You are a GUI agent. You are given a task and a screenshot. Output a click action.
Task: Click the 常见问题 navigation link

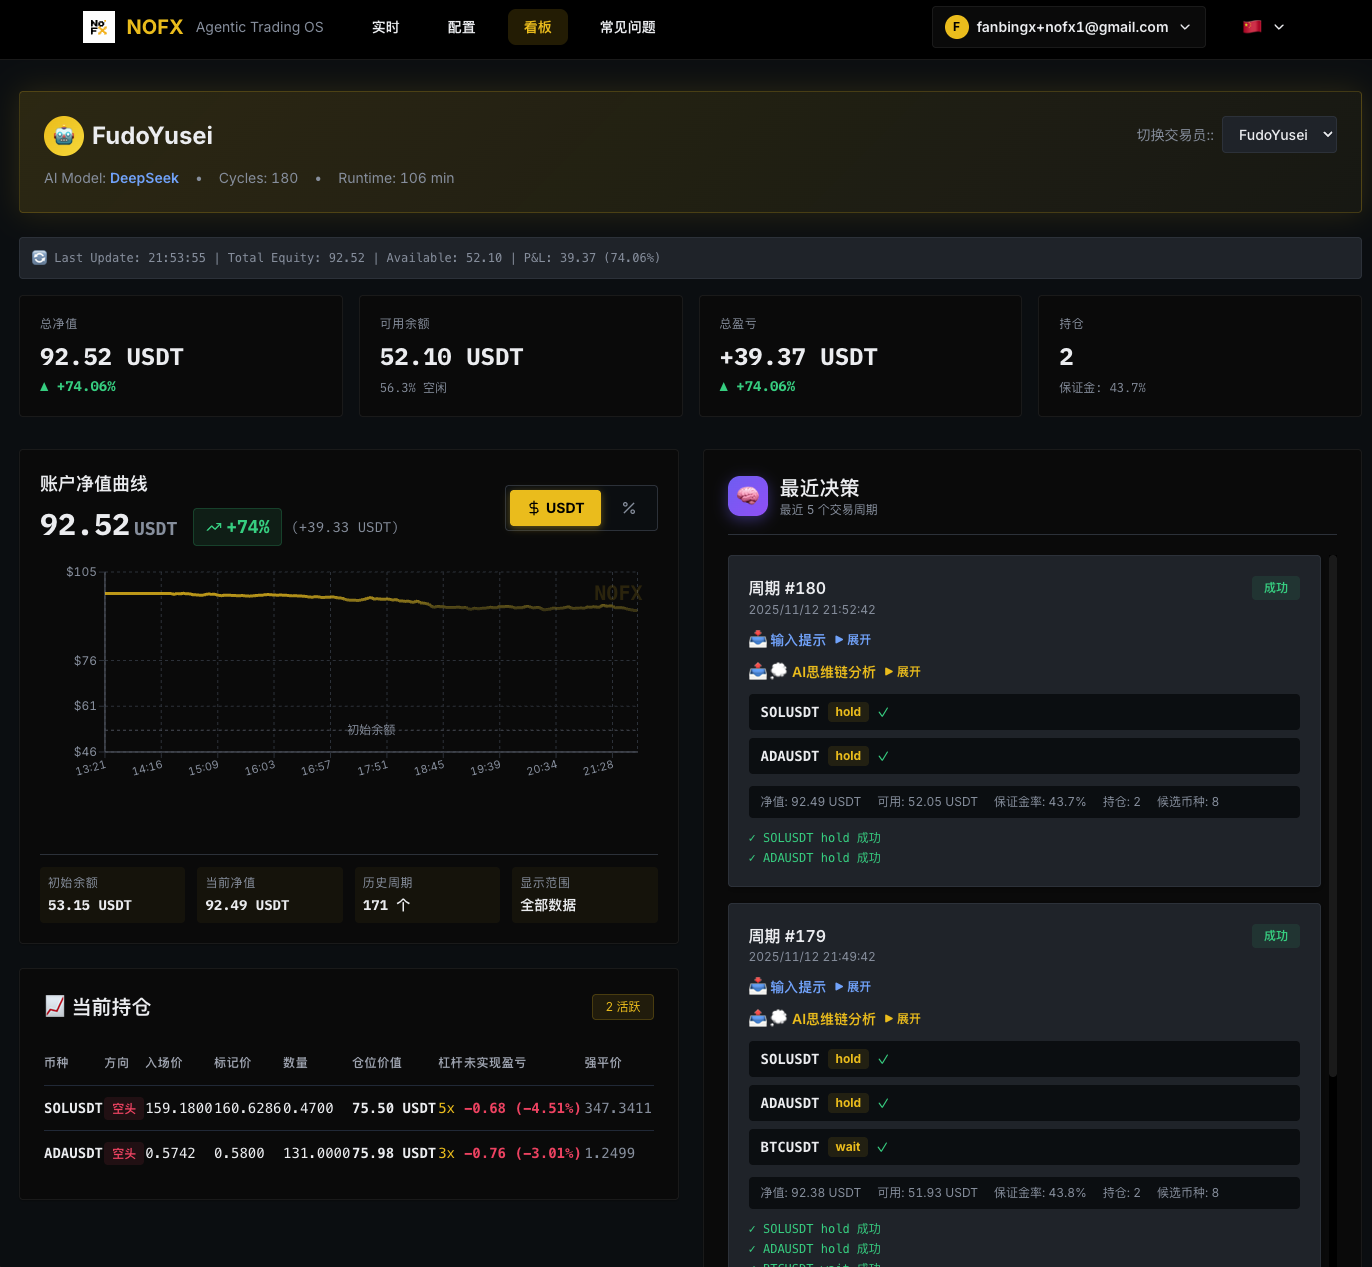click(627, 27)
